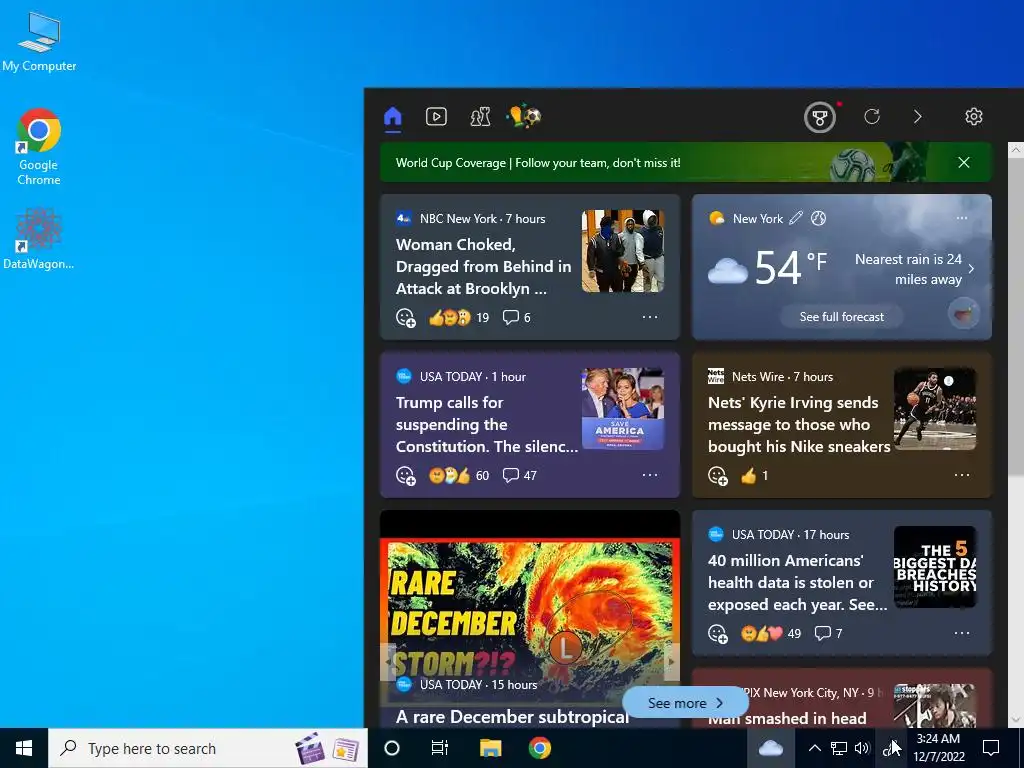Open the 7 comments on health data story

829,633
